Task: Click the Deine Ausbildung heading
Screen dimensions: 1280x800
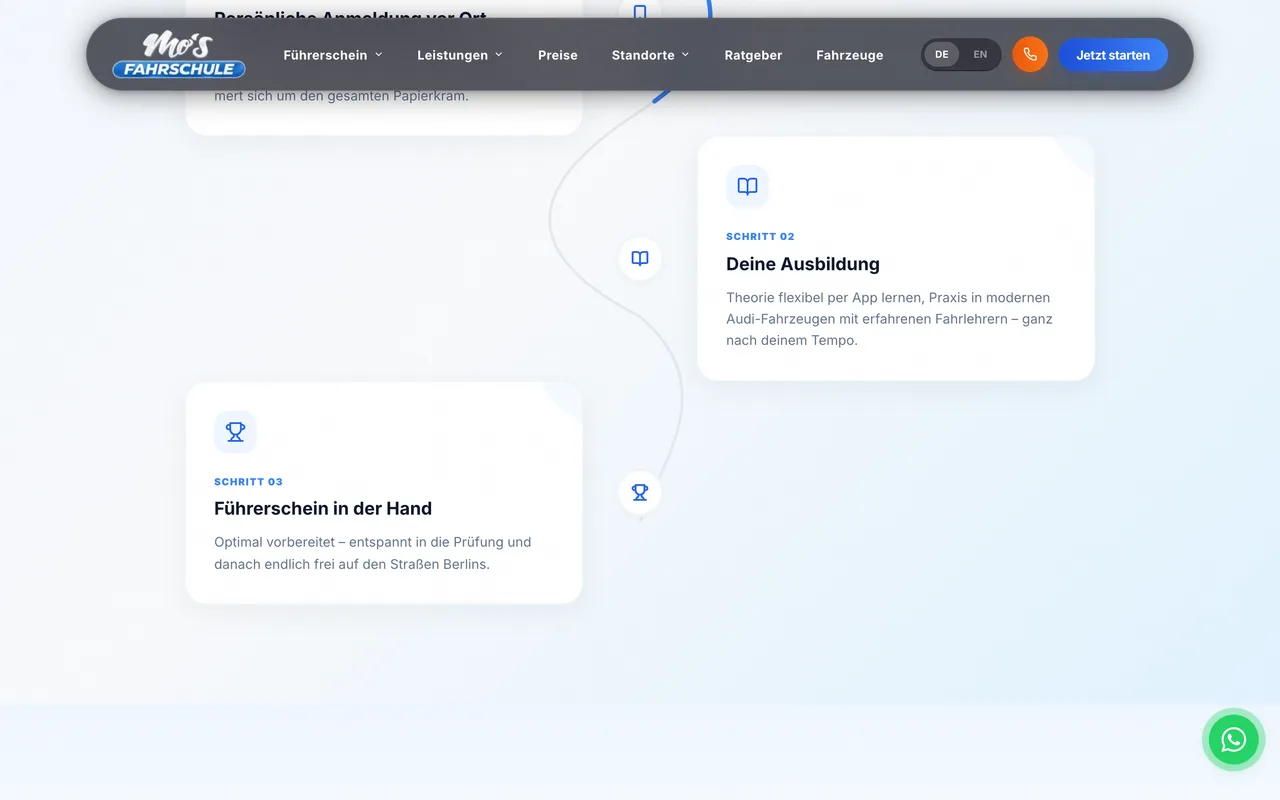Action: pyautogui.click(x=803, y=264)
